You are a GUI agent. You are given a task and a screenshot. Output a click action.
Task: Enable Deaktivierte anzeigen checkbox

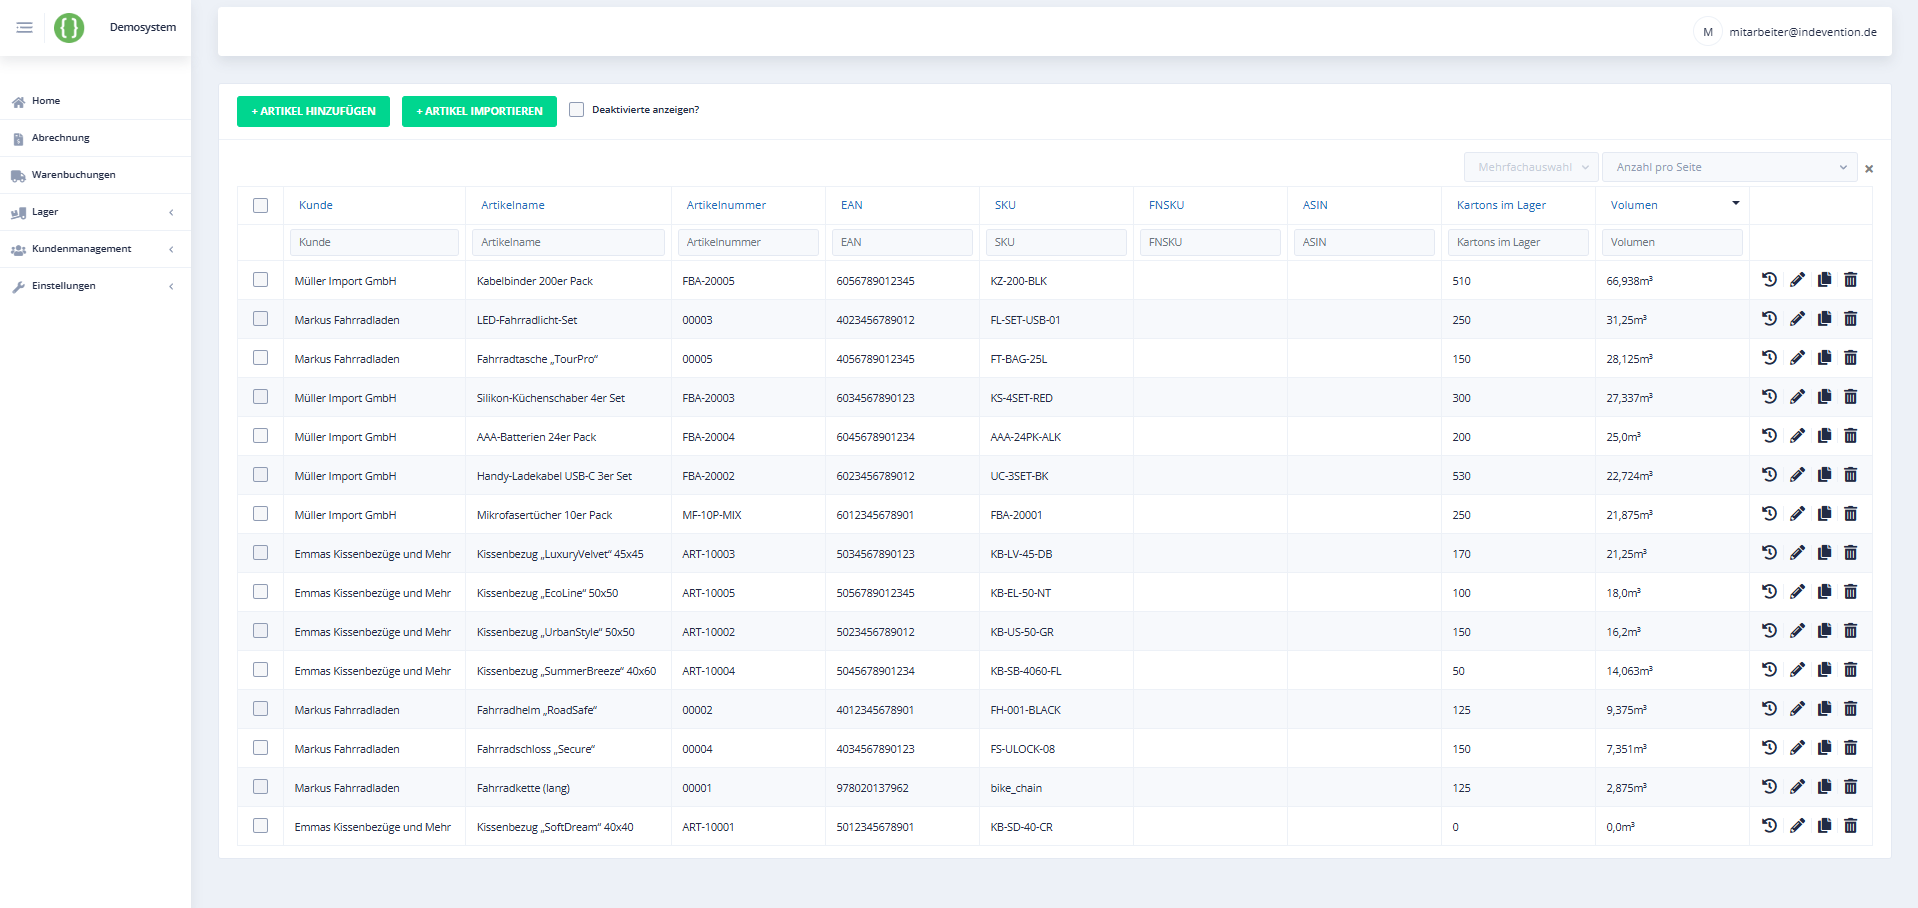click(x=577, y=110)
